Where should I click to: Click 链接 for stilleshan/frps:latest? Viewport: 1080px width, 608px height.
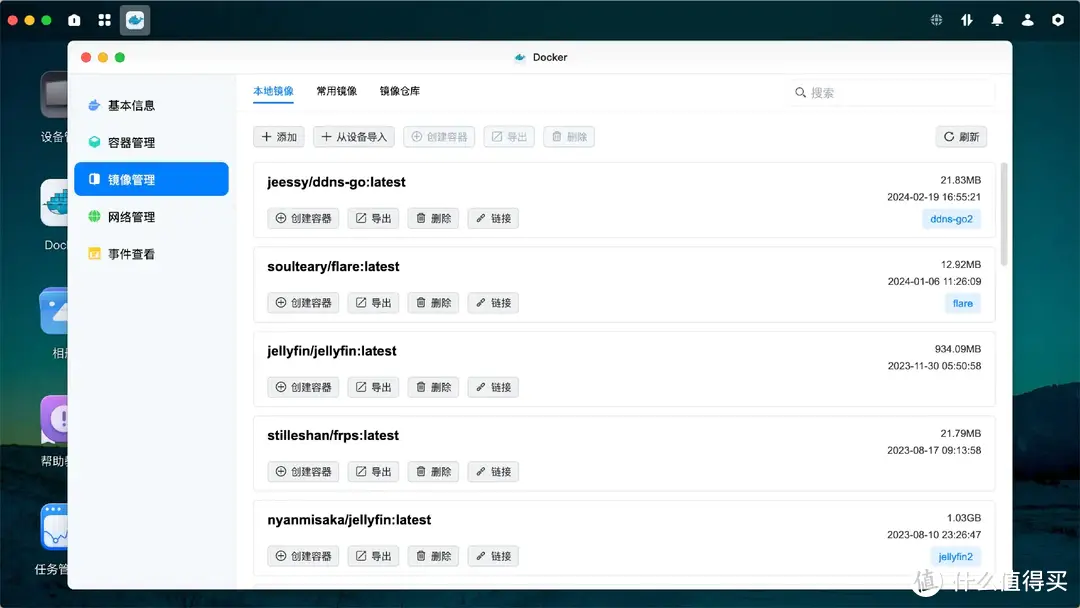point(493,472)
